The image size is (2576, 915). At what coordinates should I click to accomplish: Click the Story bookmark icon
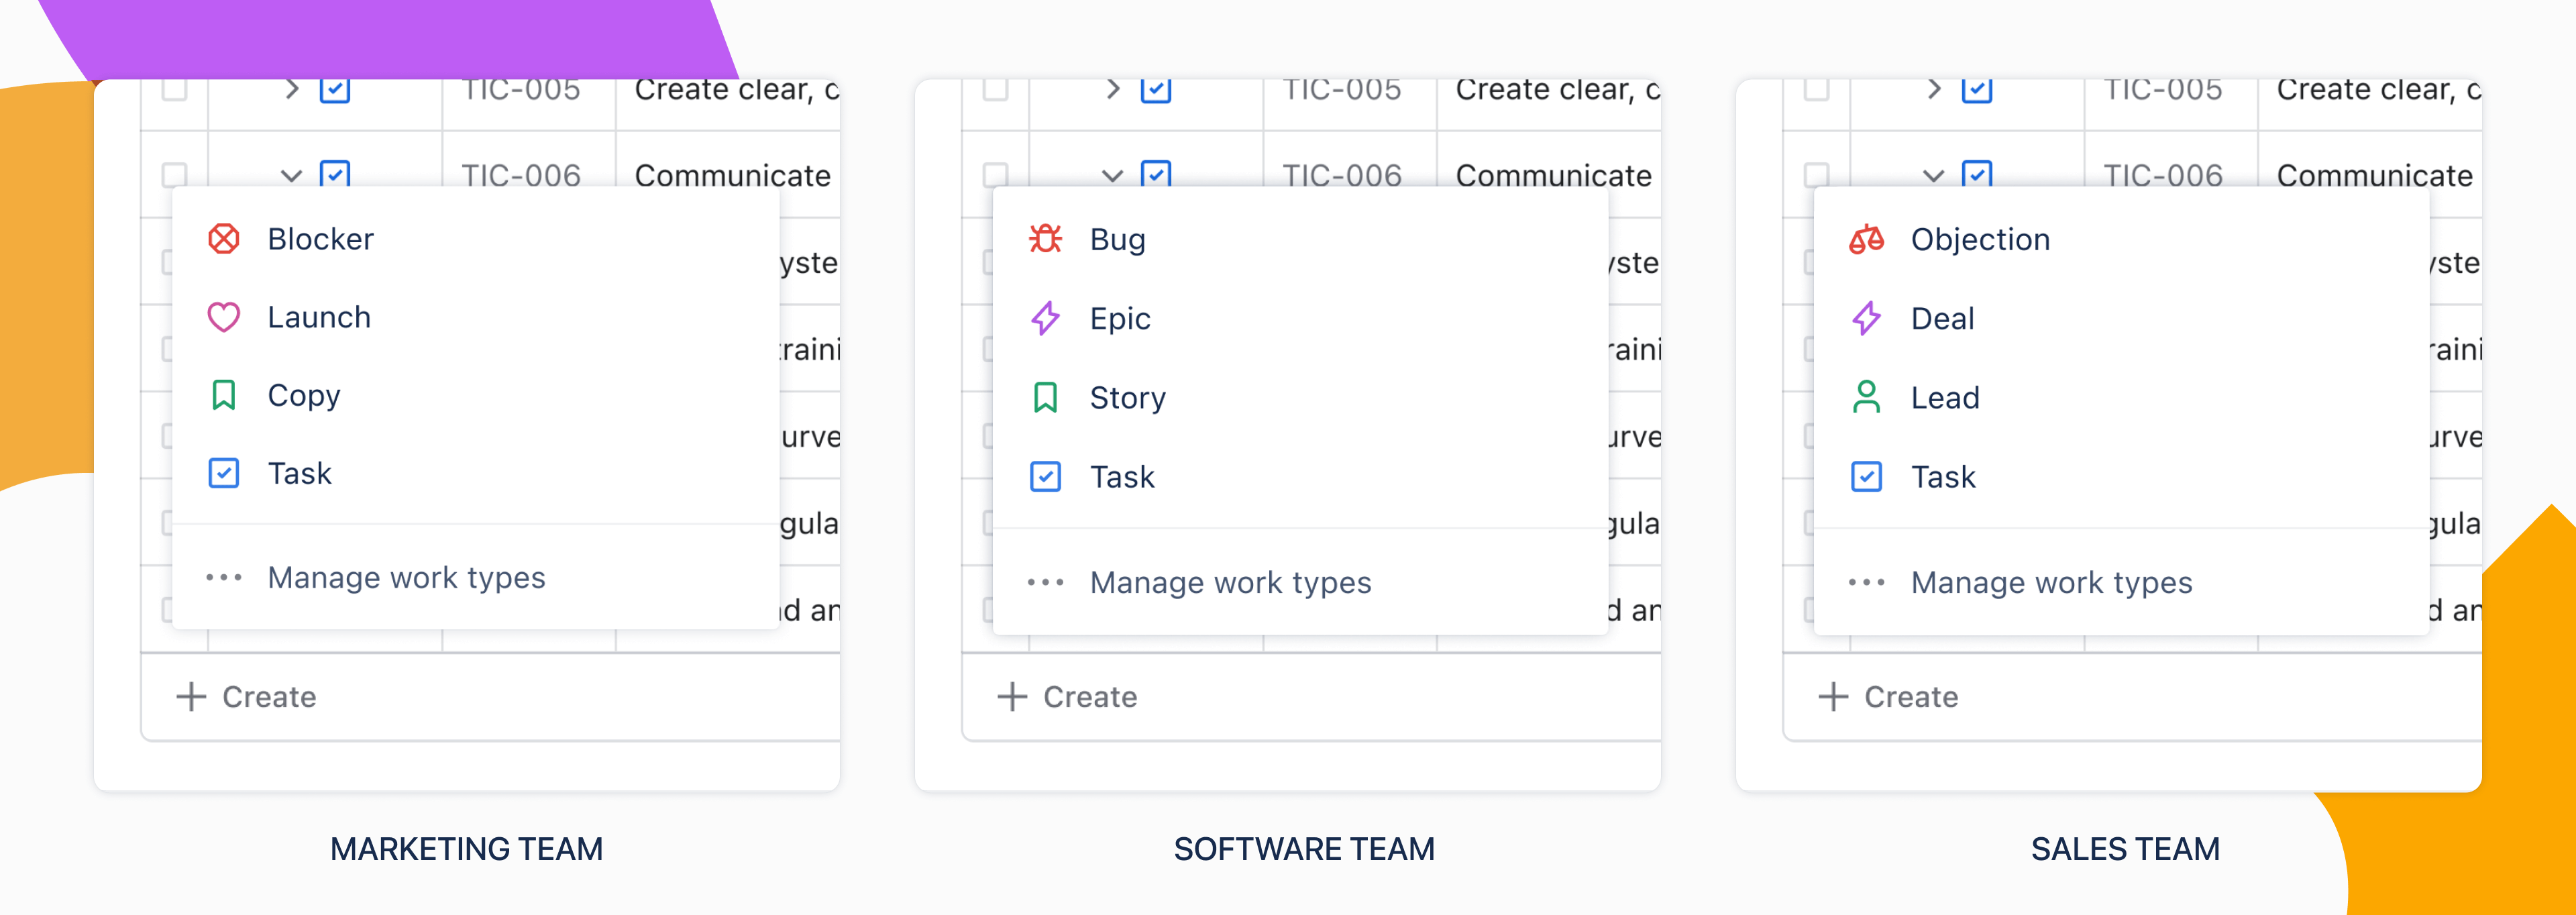1045,397
